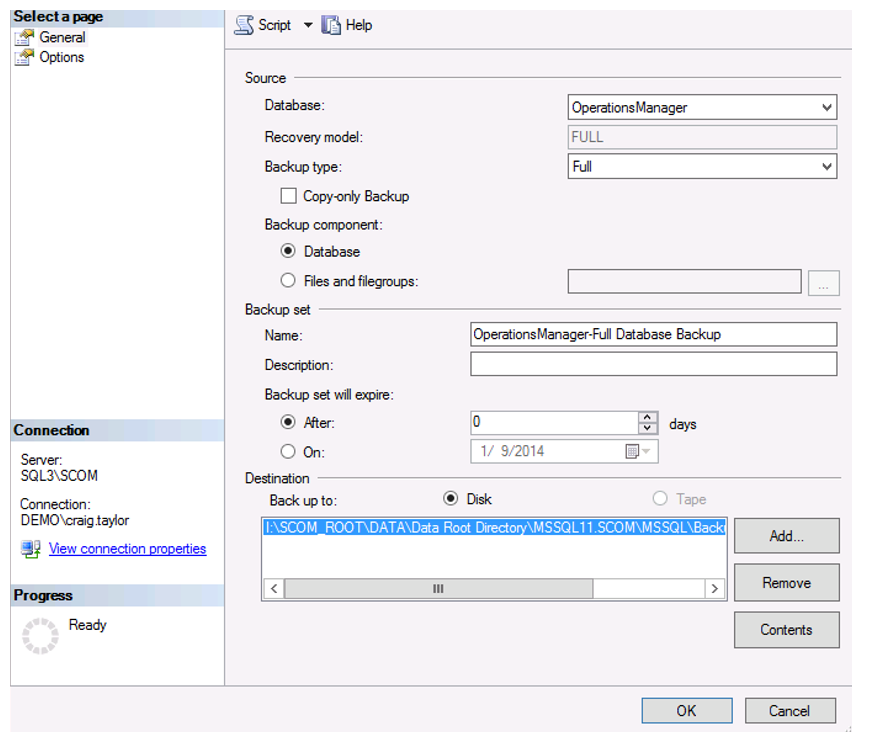
Task: Click the Script toolbar label
Action: pos(275,25)
